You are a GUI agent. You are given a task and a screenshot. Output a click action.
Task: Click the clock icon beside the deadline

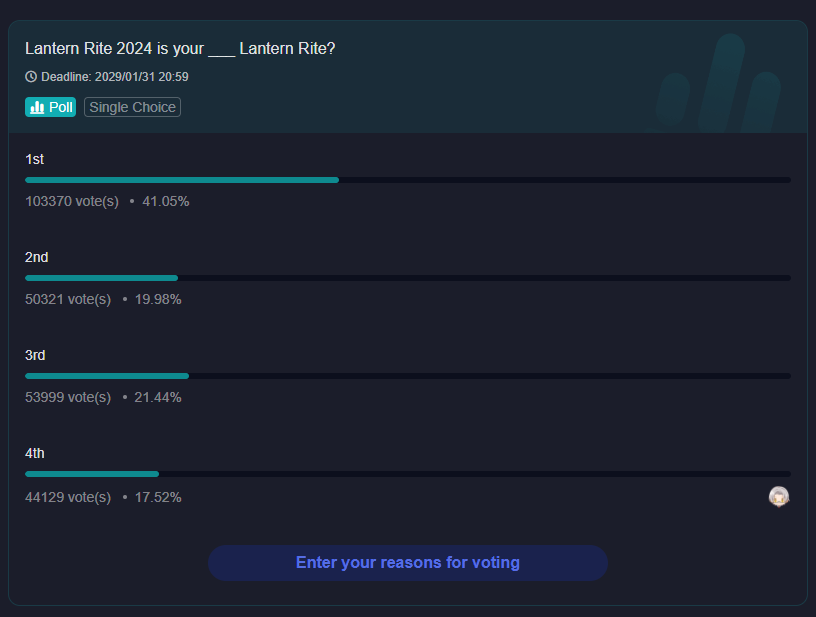point(31,77)
